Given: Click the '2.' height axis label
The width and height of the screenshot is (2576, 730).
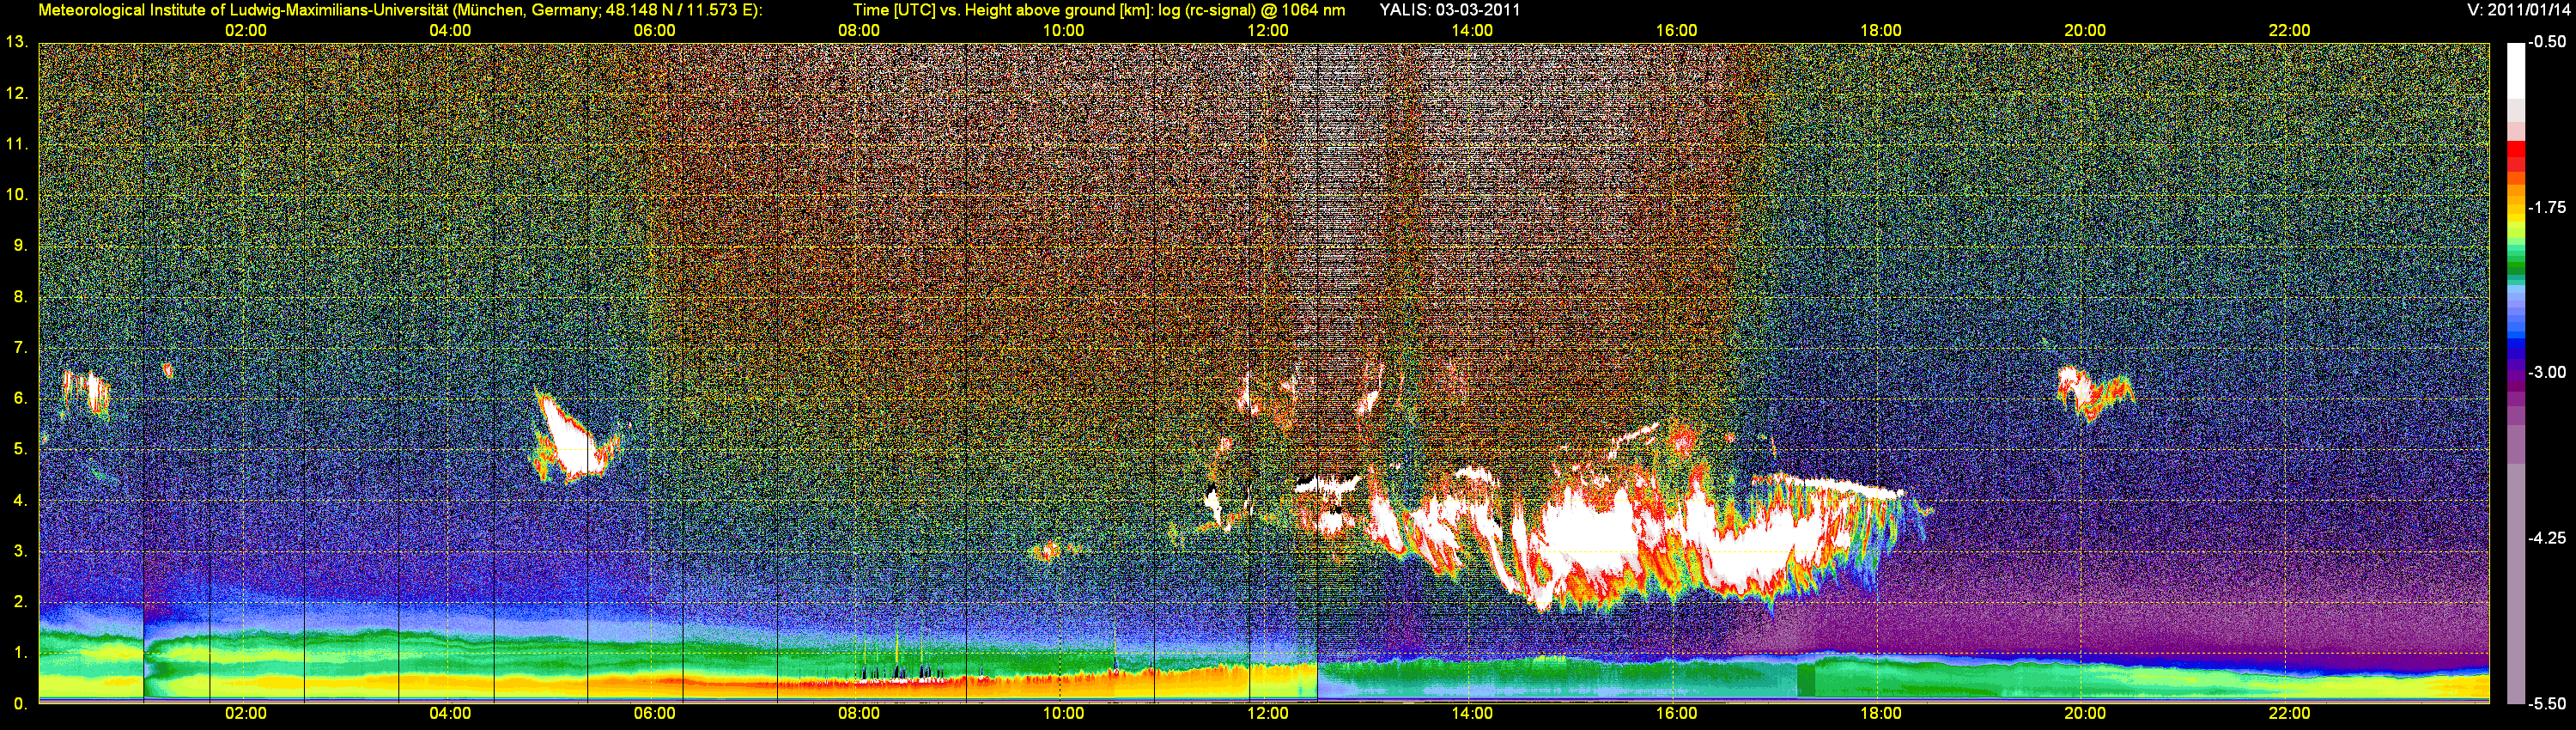Looking at the screenshot, I should pyautogui.click(x=20, y=602).
